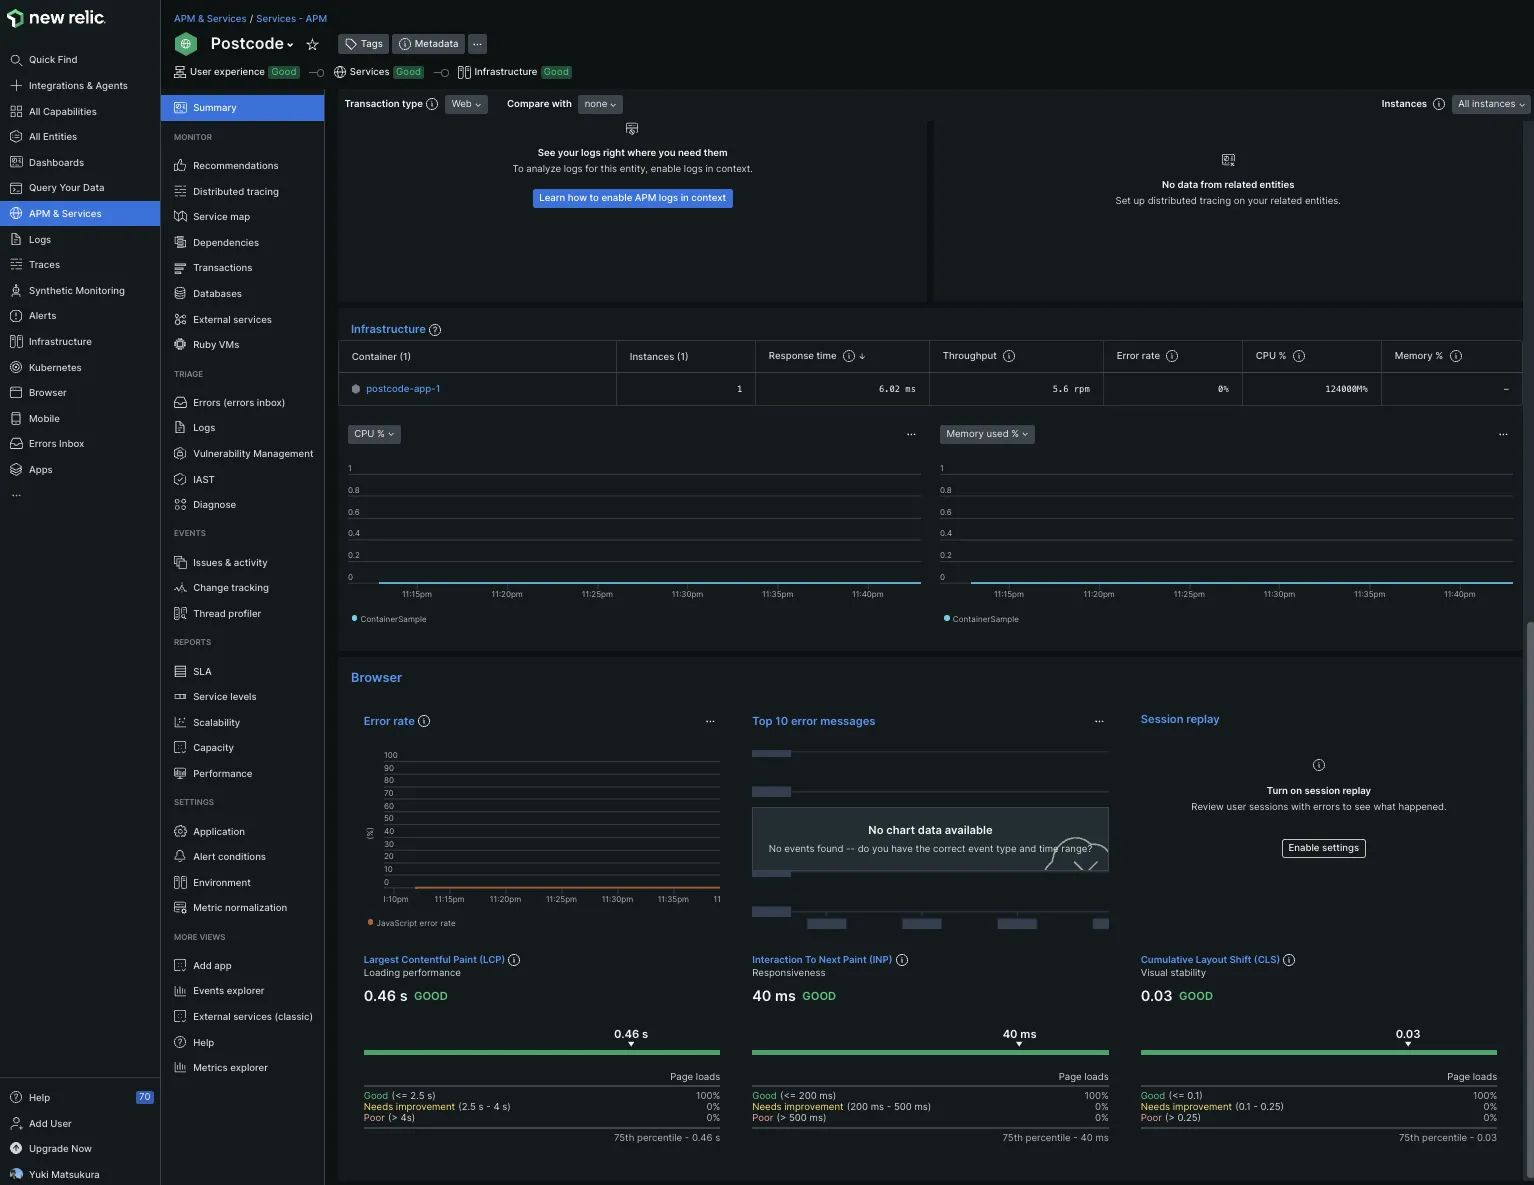Click the Largest Contentful Paint info icon

pyautogui.click(x=514, y=960)
